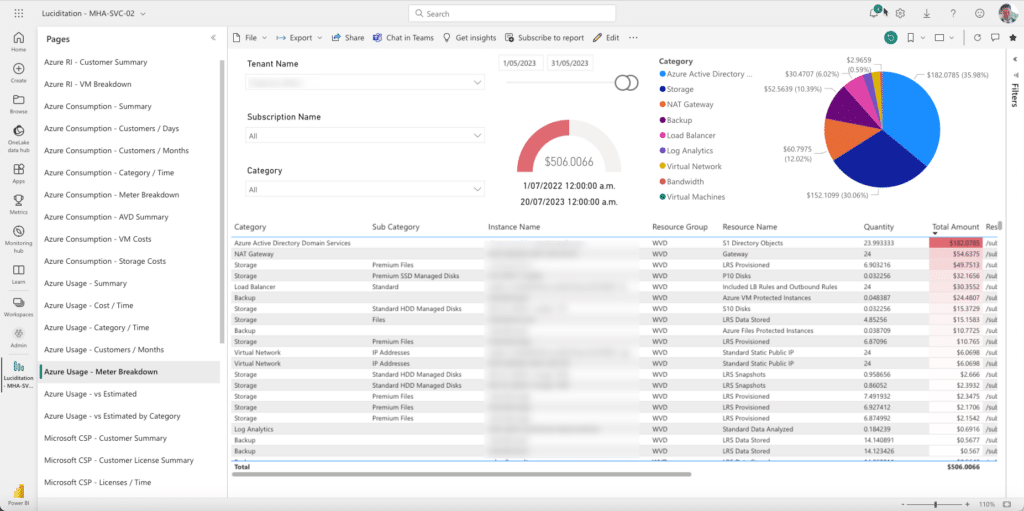
Task: Sort by Sub Category column header
Action: (396, 227)
